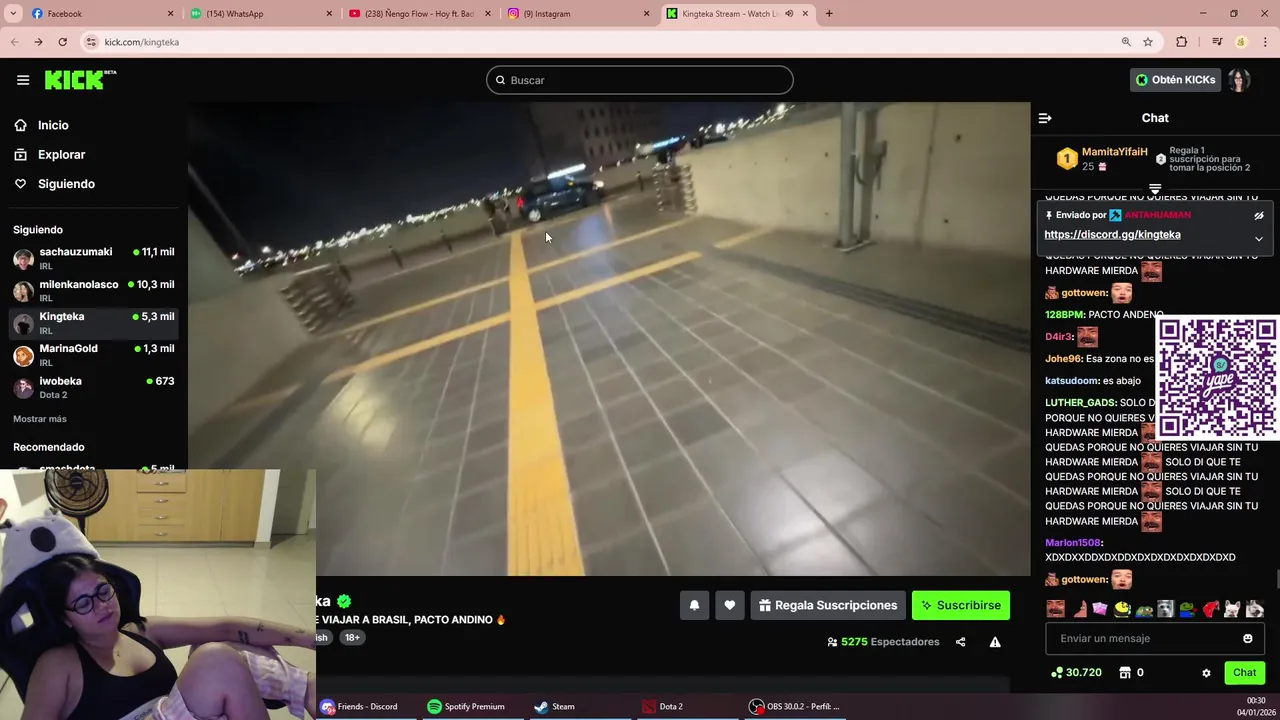Reload the page

click(62, 42)
